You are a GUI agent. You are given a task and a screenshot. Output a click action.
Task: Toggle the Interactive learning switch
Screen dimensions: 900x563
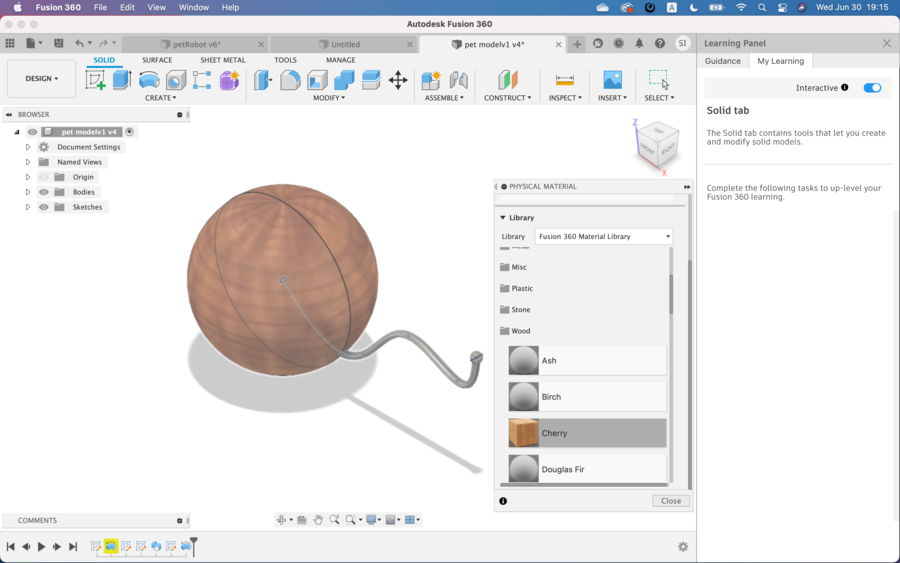pos(872,88)
